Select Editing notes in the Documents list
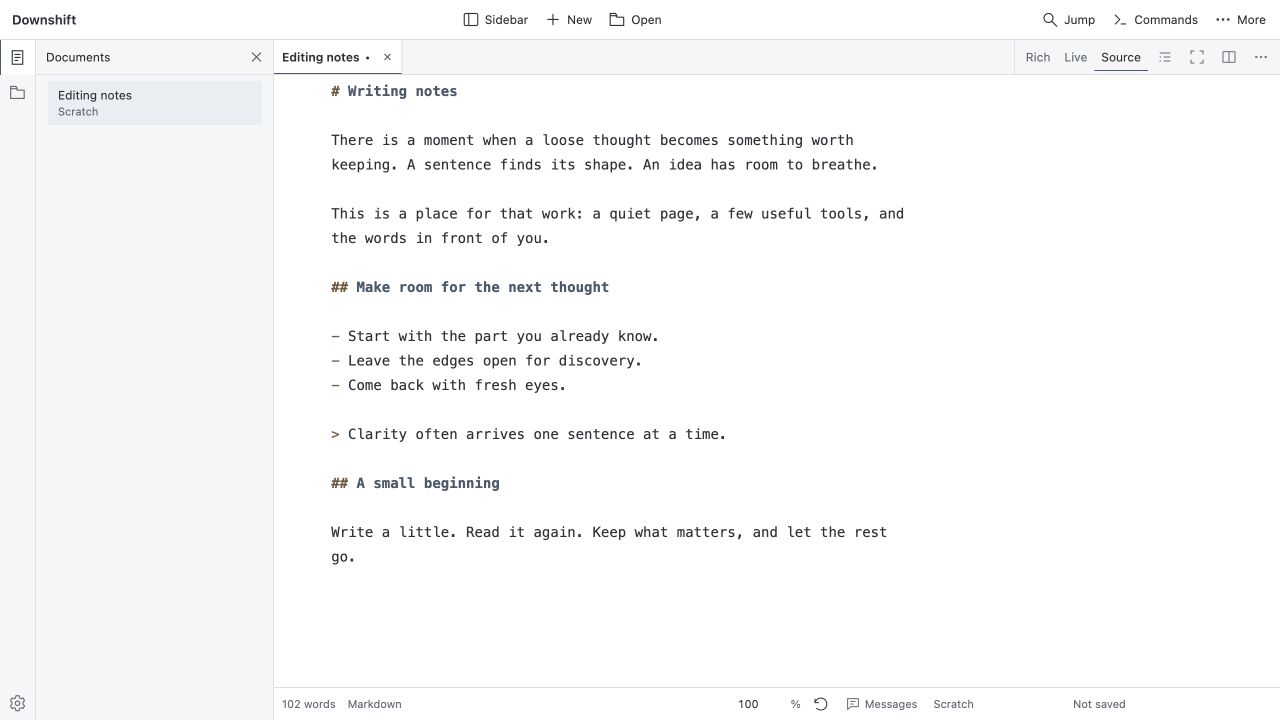The width and height of the screenshot is (1280, 720). tap(155, 103)
